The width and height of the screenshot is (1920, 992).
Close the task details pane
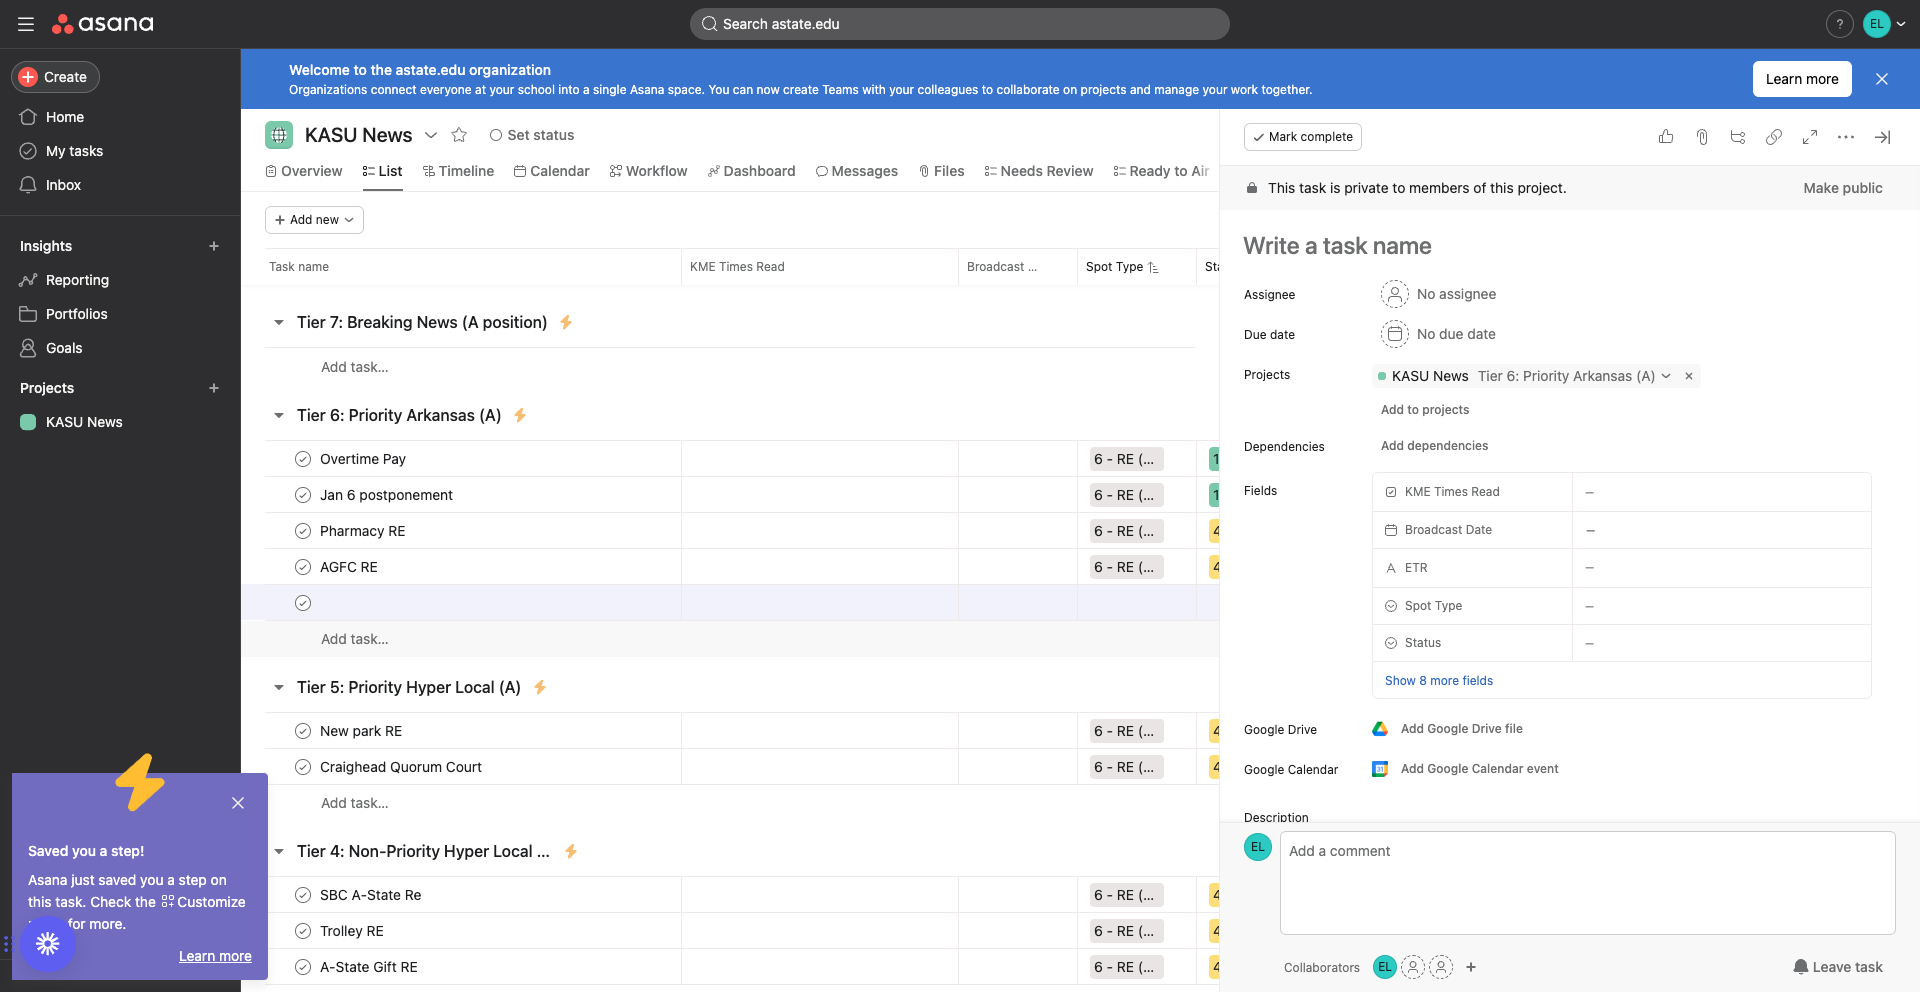[1882, 137]
